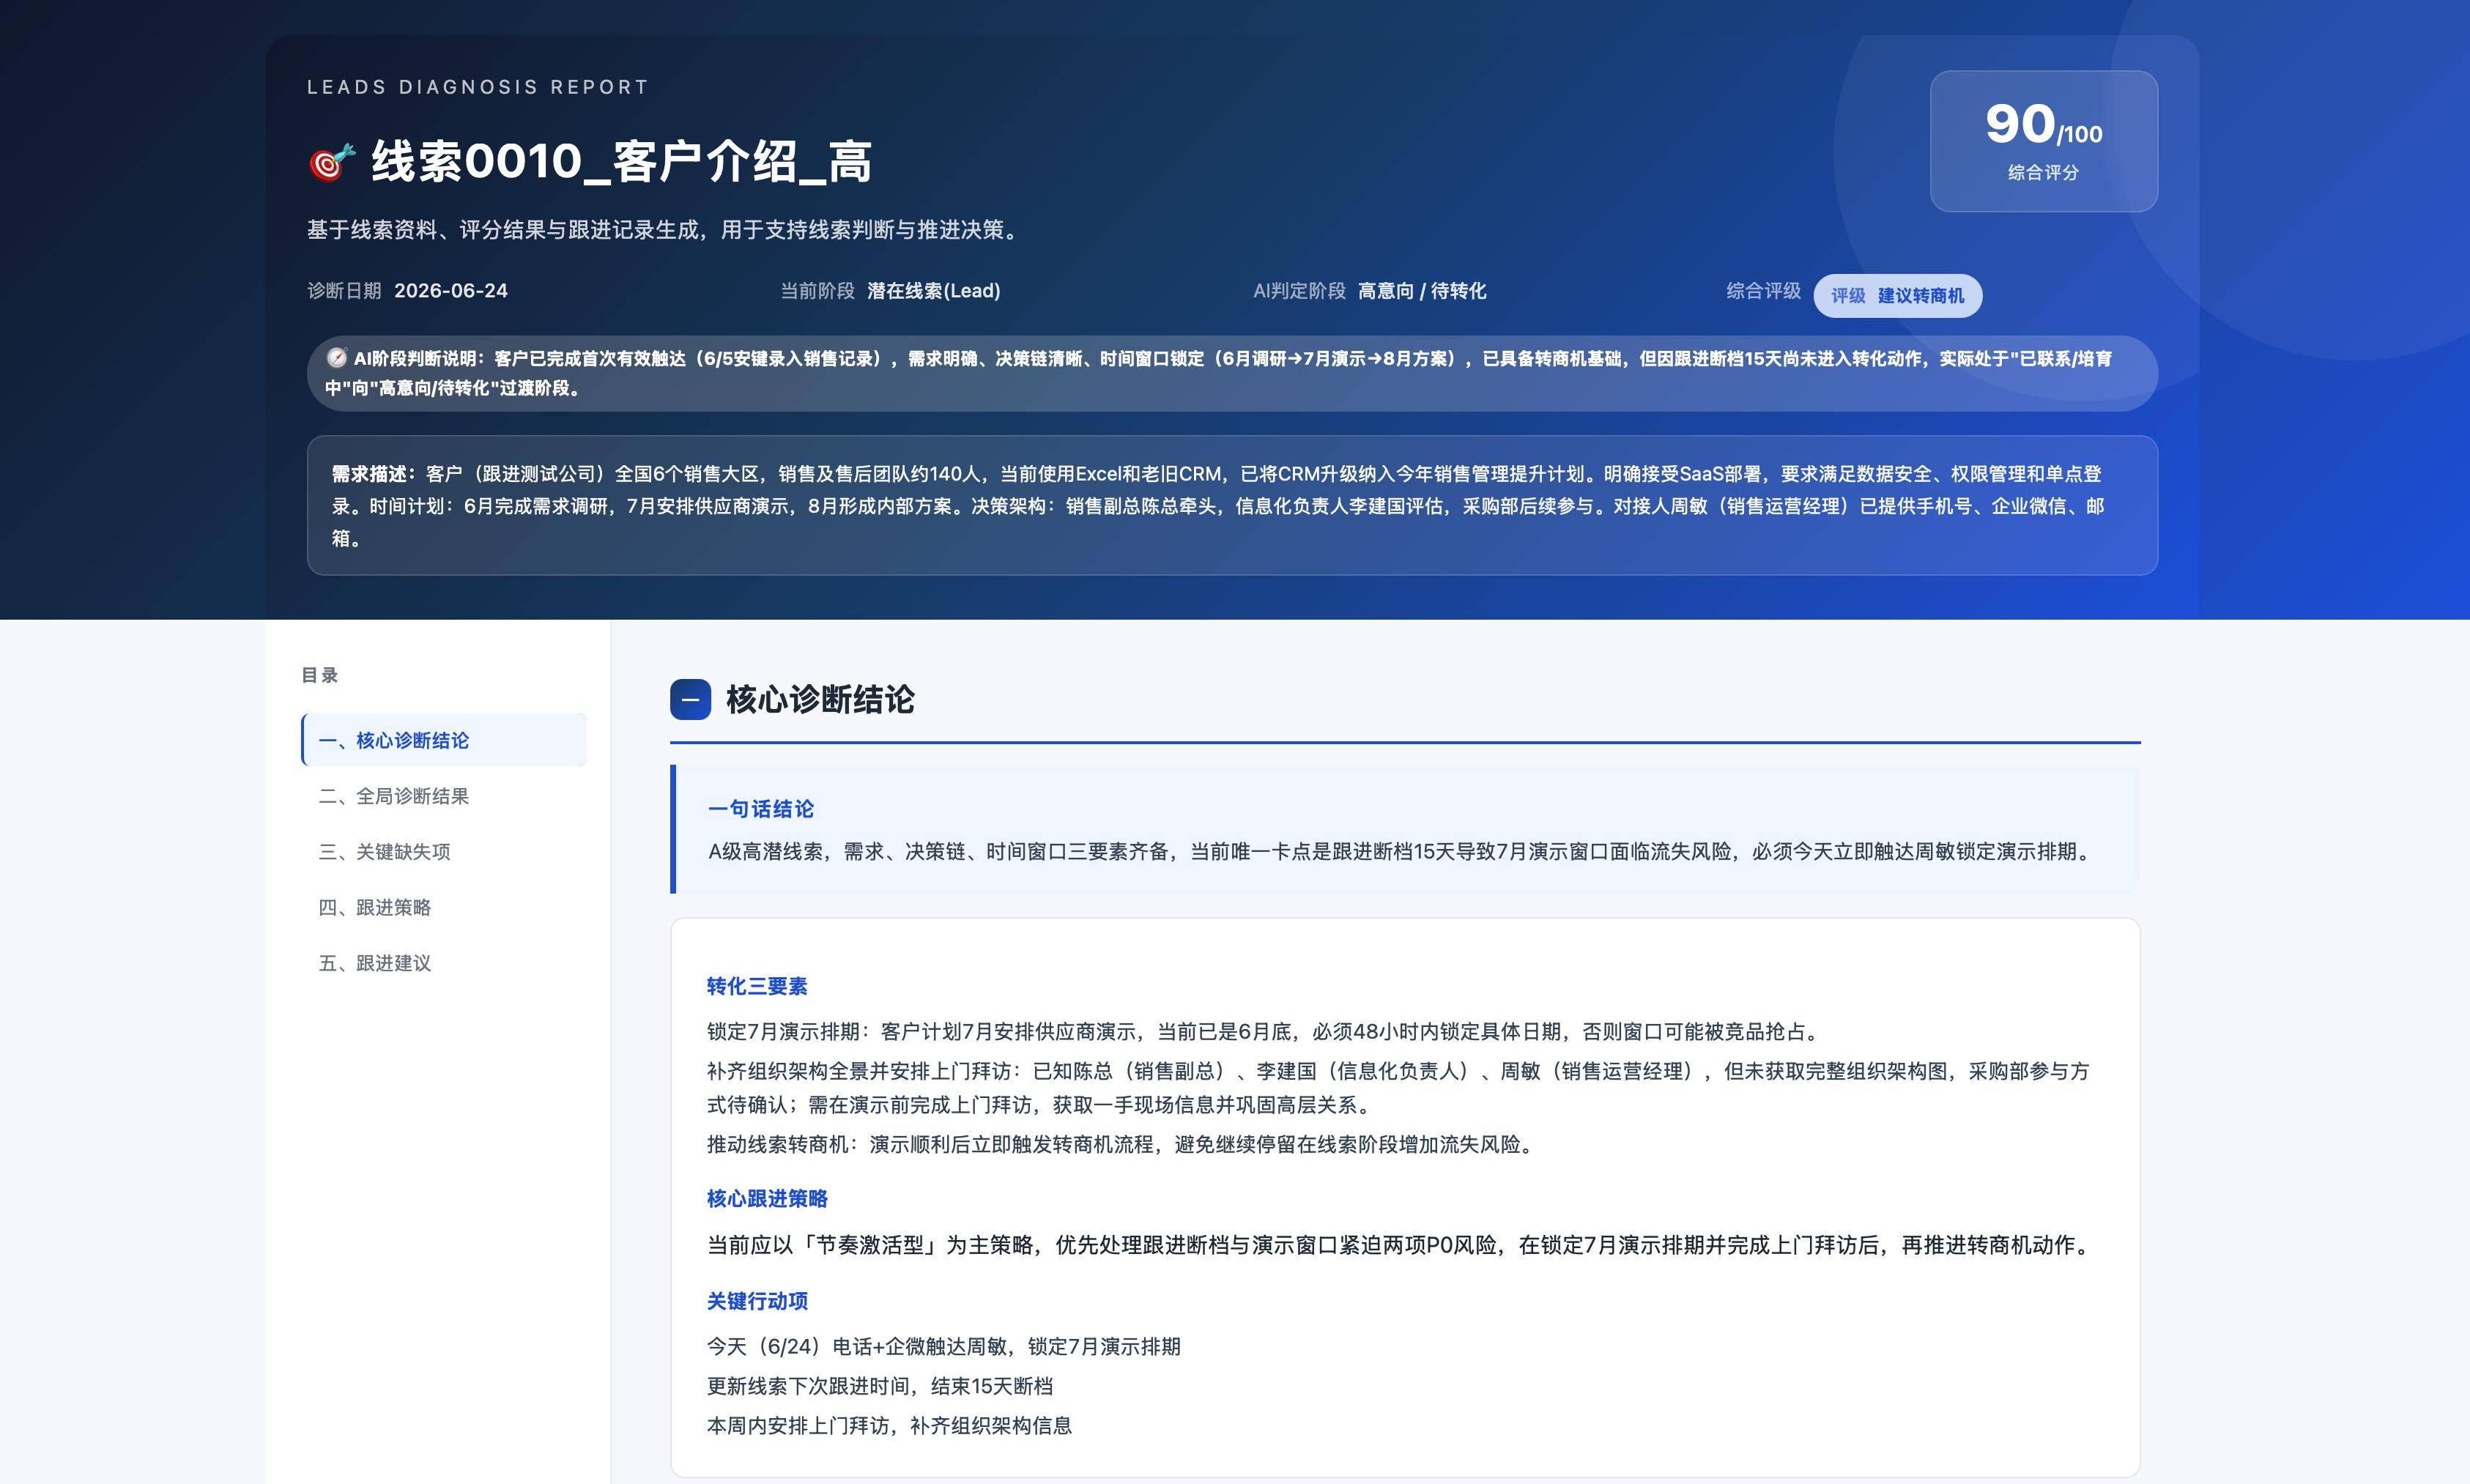Click the diagnosis date 2026-06-24
Screen dimensions: 2470x1484
[x=451, y=291]
